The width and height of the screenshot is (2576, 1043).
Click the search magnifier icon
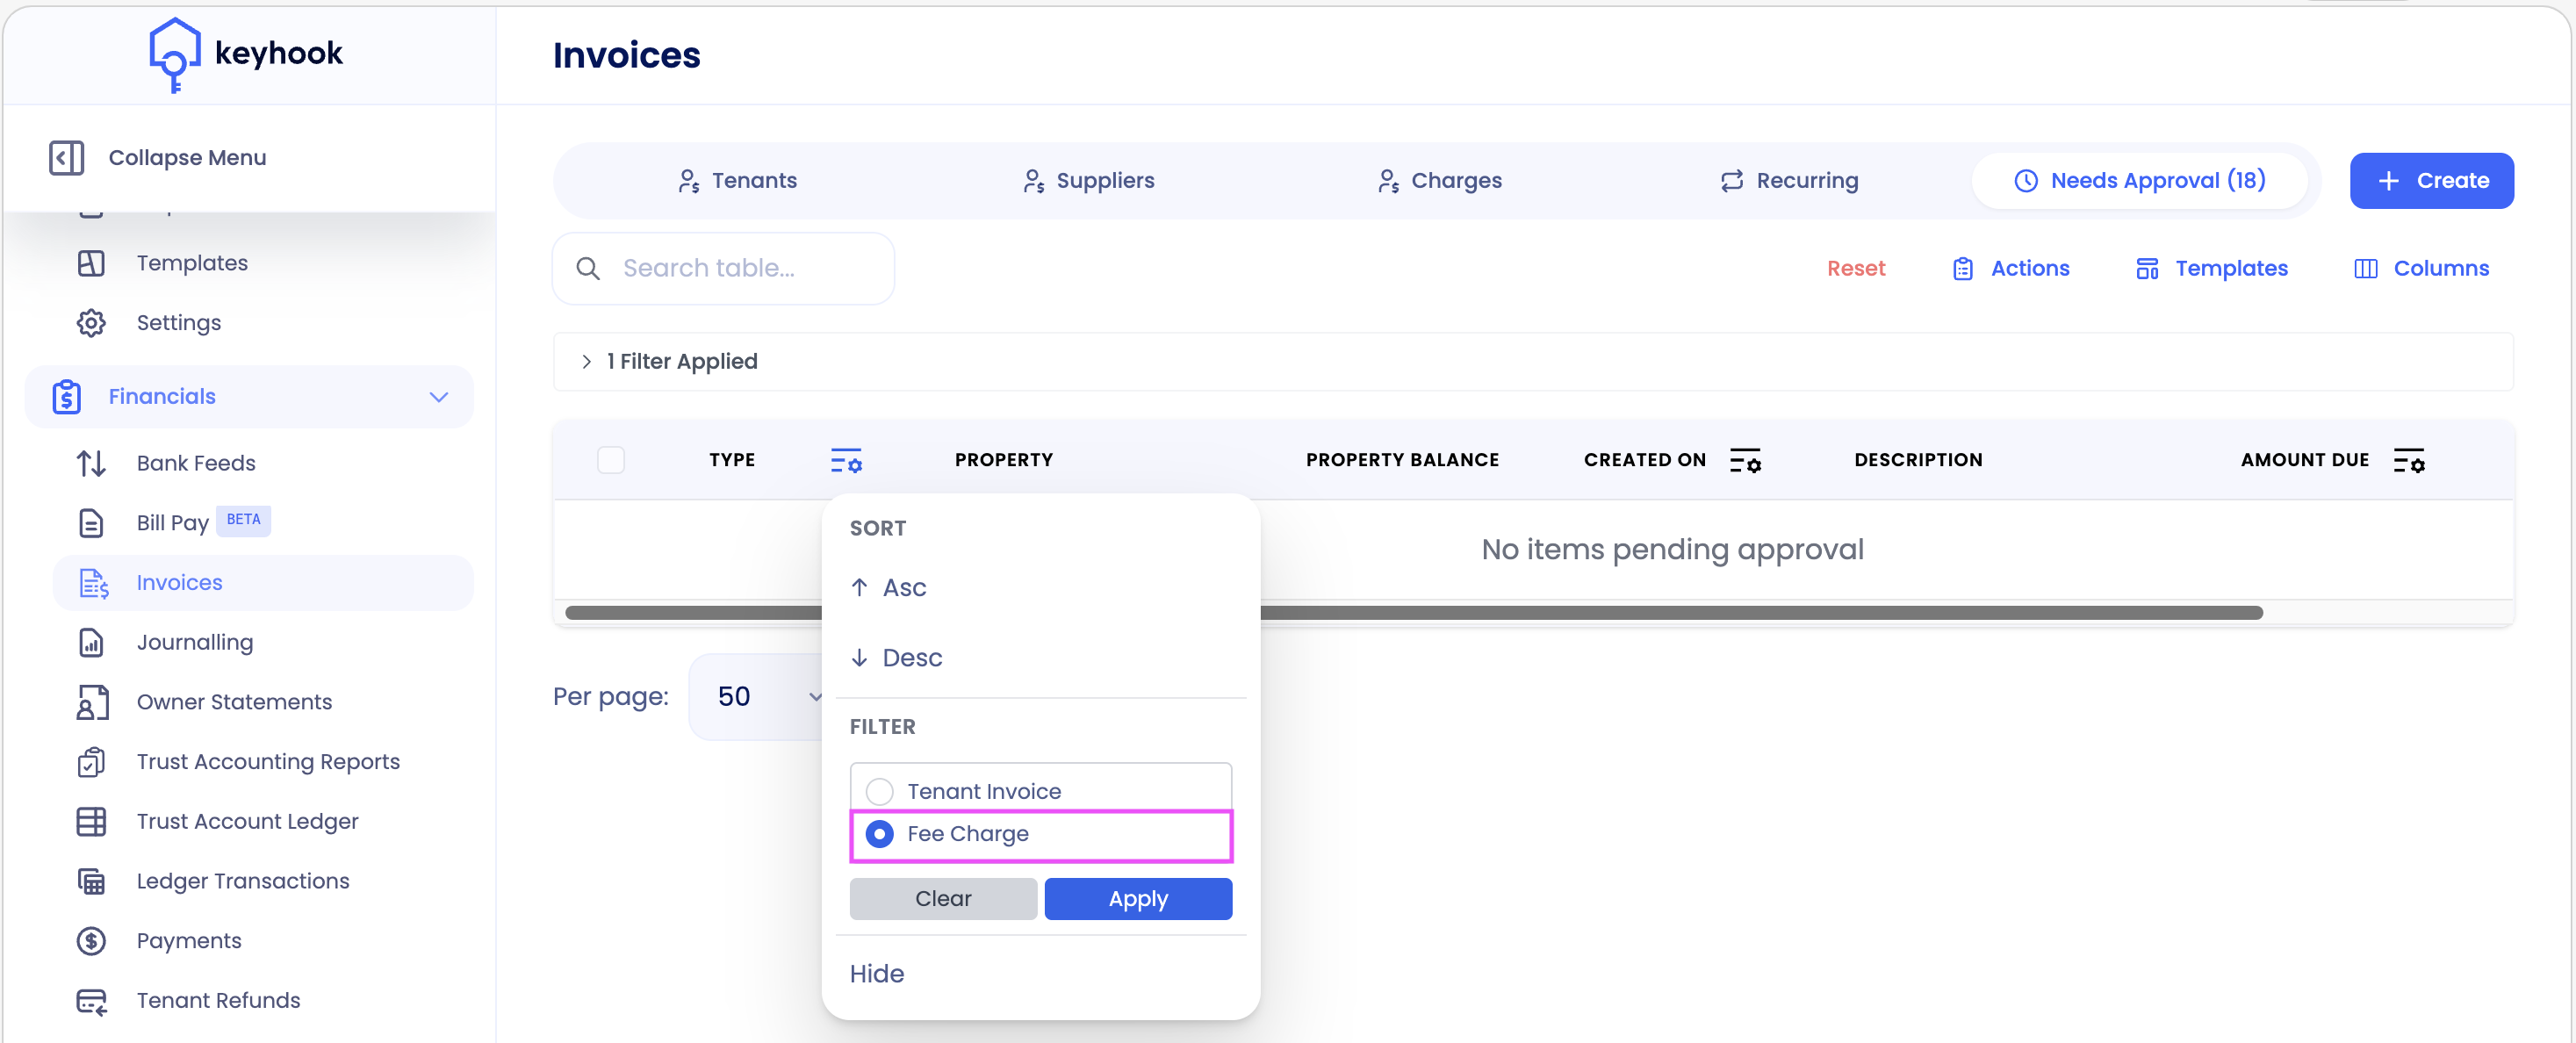588,268
